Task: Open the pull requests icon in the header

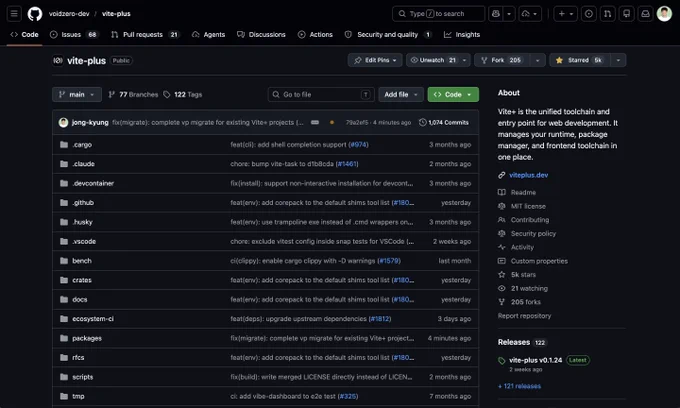Action: click(608, 14)
